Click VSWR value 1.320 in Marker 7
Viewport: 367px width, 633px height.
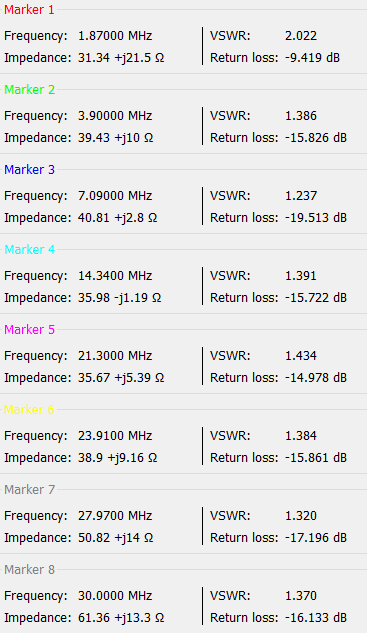click(x=301, y=516)
